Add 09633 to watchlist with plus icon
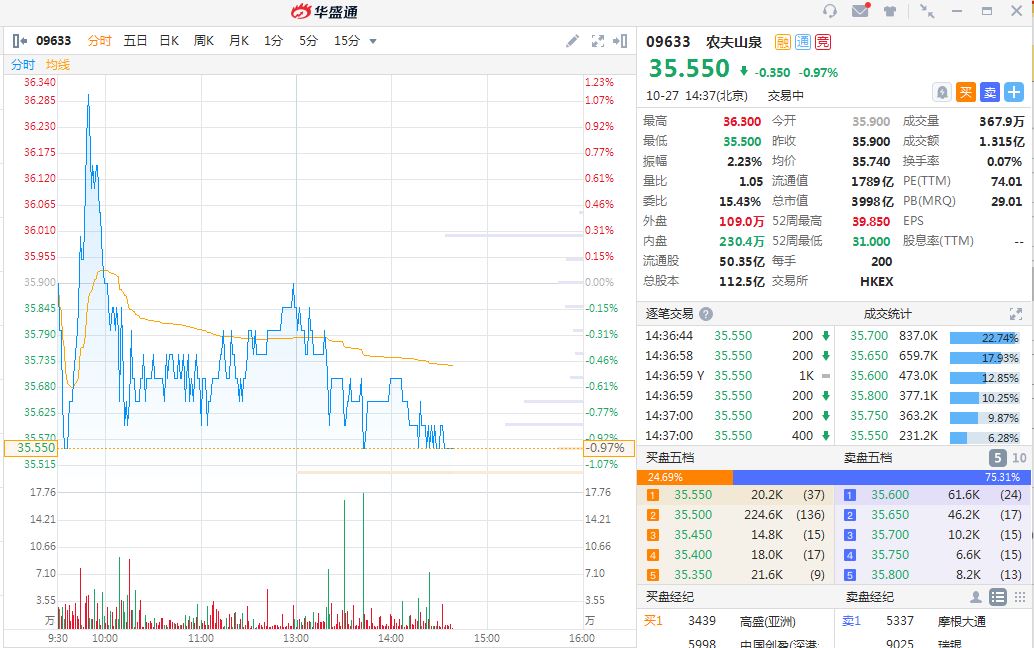 pos(1014,92)
